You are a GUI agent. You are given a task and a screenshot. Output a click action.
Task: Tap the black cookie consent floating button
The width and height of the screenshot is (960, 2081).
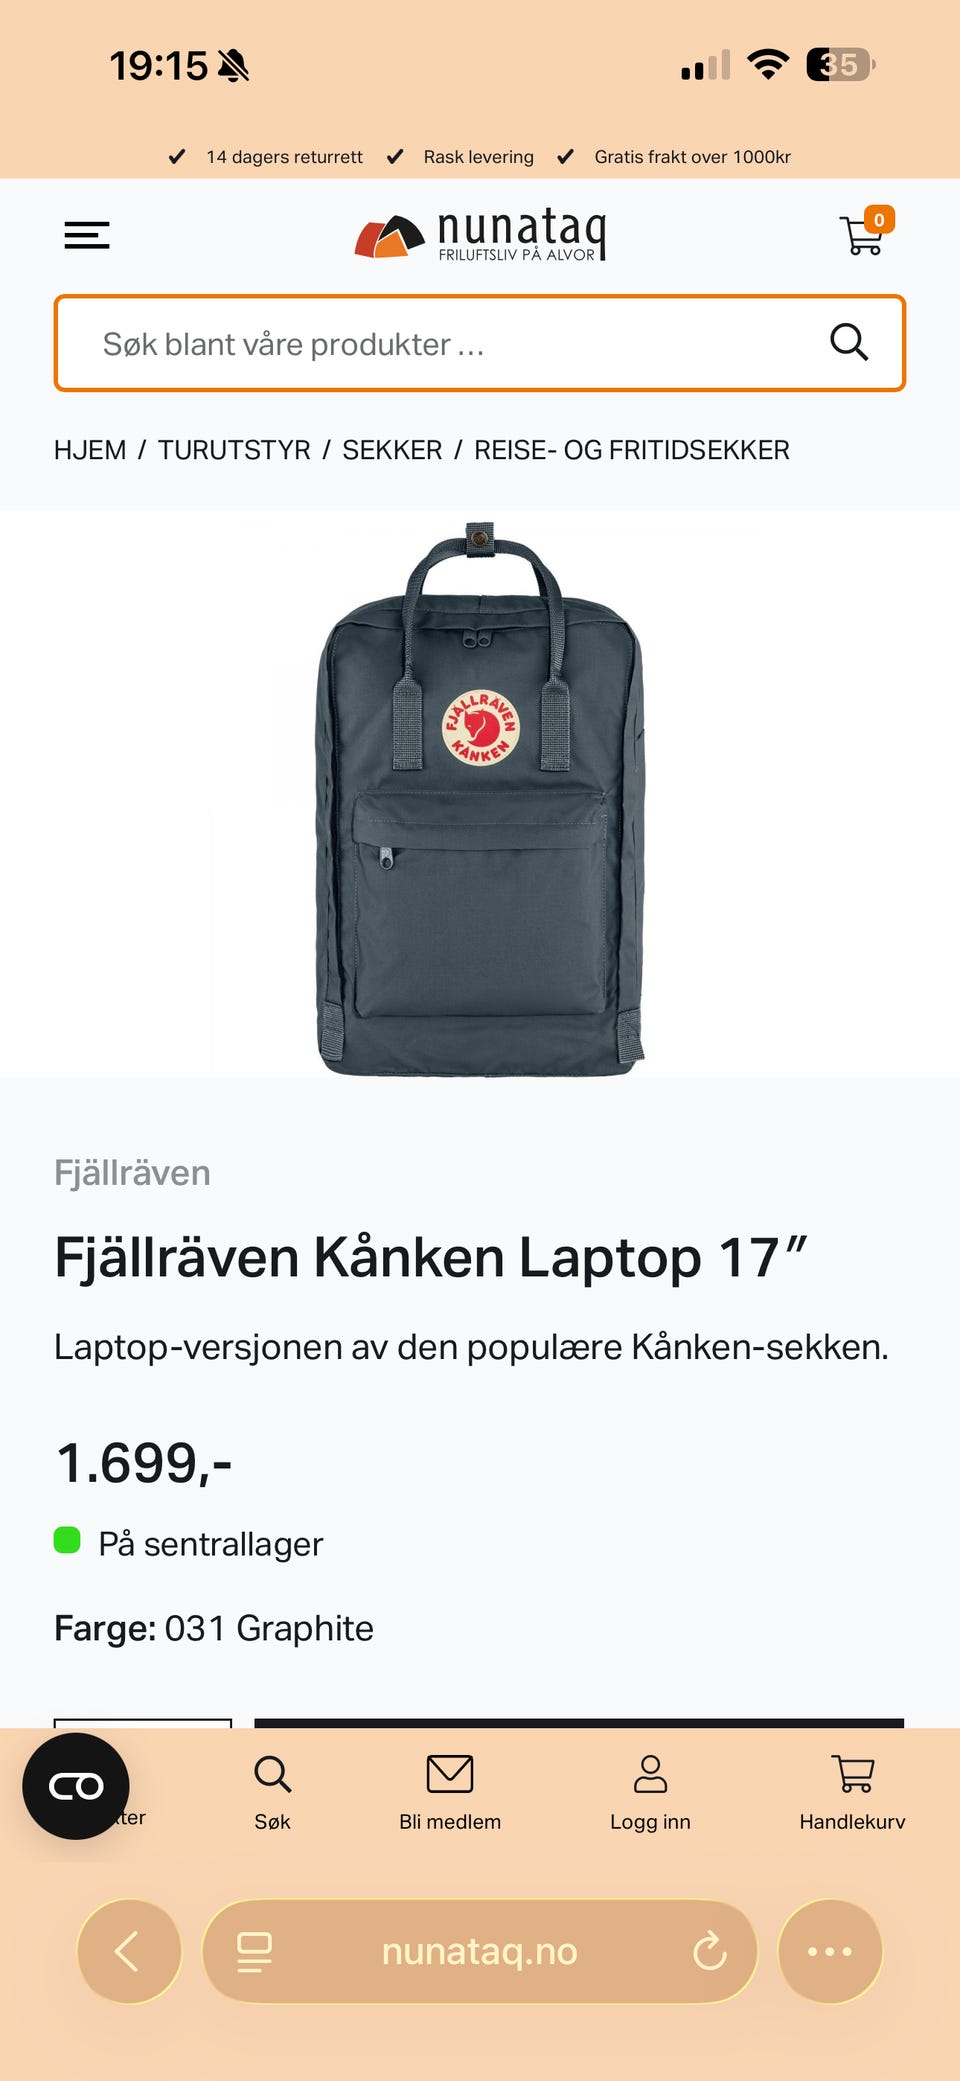tap(76, 1786)
